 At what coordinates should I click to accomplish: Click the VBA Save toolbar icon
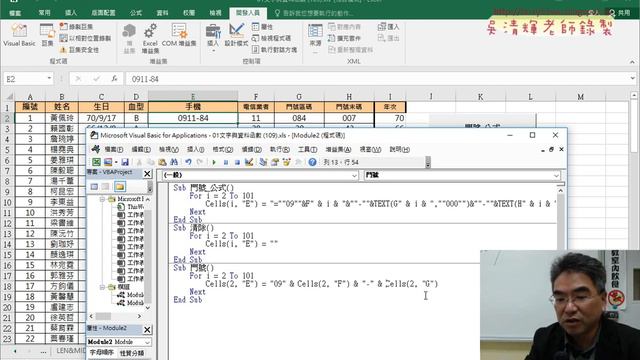125,162
